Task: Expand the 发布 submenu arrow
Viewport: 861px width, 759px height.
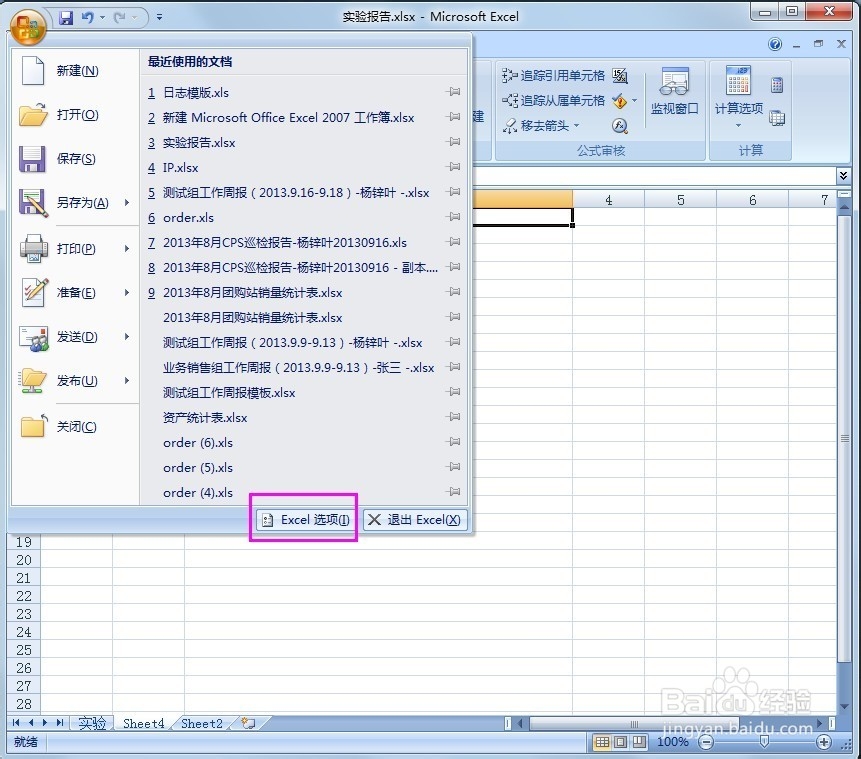Action: point(127,381)
